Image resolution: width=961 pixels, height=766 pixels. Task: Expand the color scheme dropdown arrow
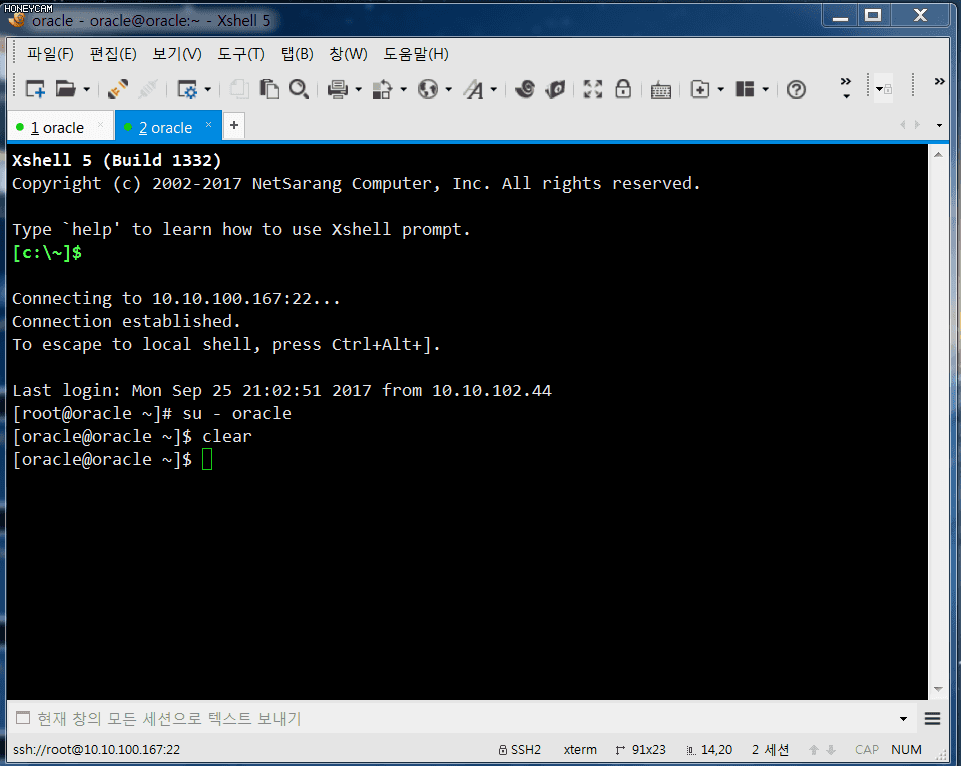[403, 89]
